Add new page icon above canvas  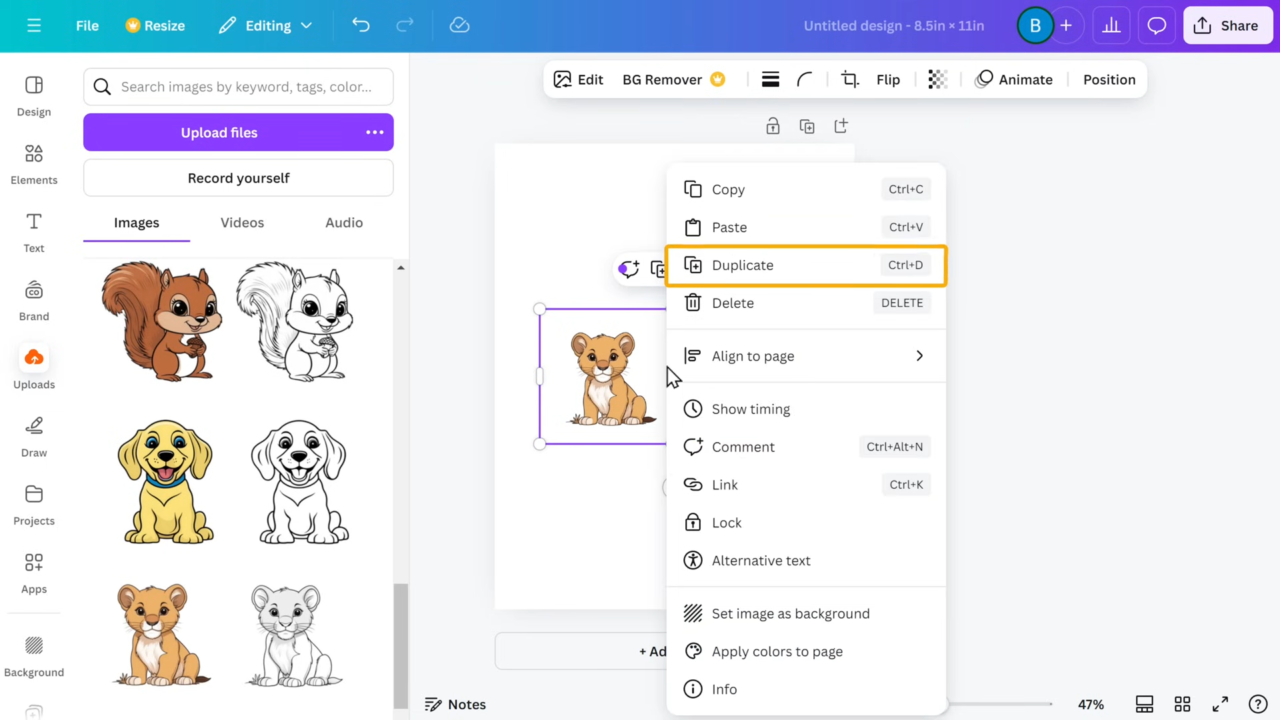[841, 126]
